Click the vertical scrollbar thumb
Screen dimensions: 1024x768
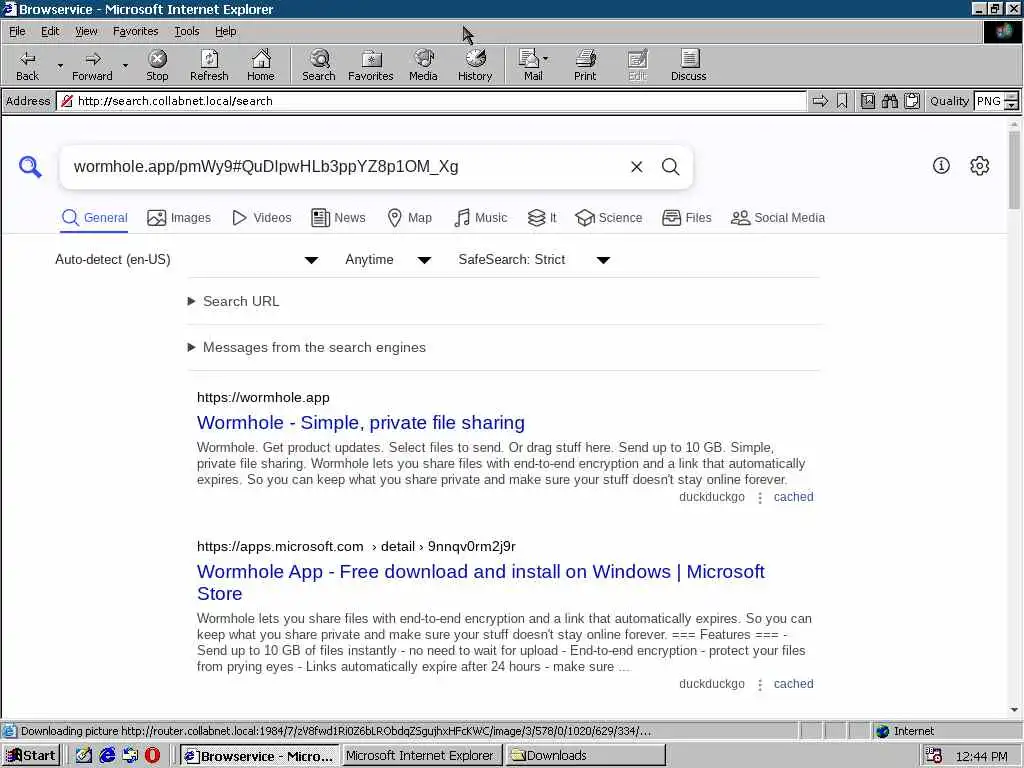1014,170
